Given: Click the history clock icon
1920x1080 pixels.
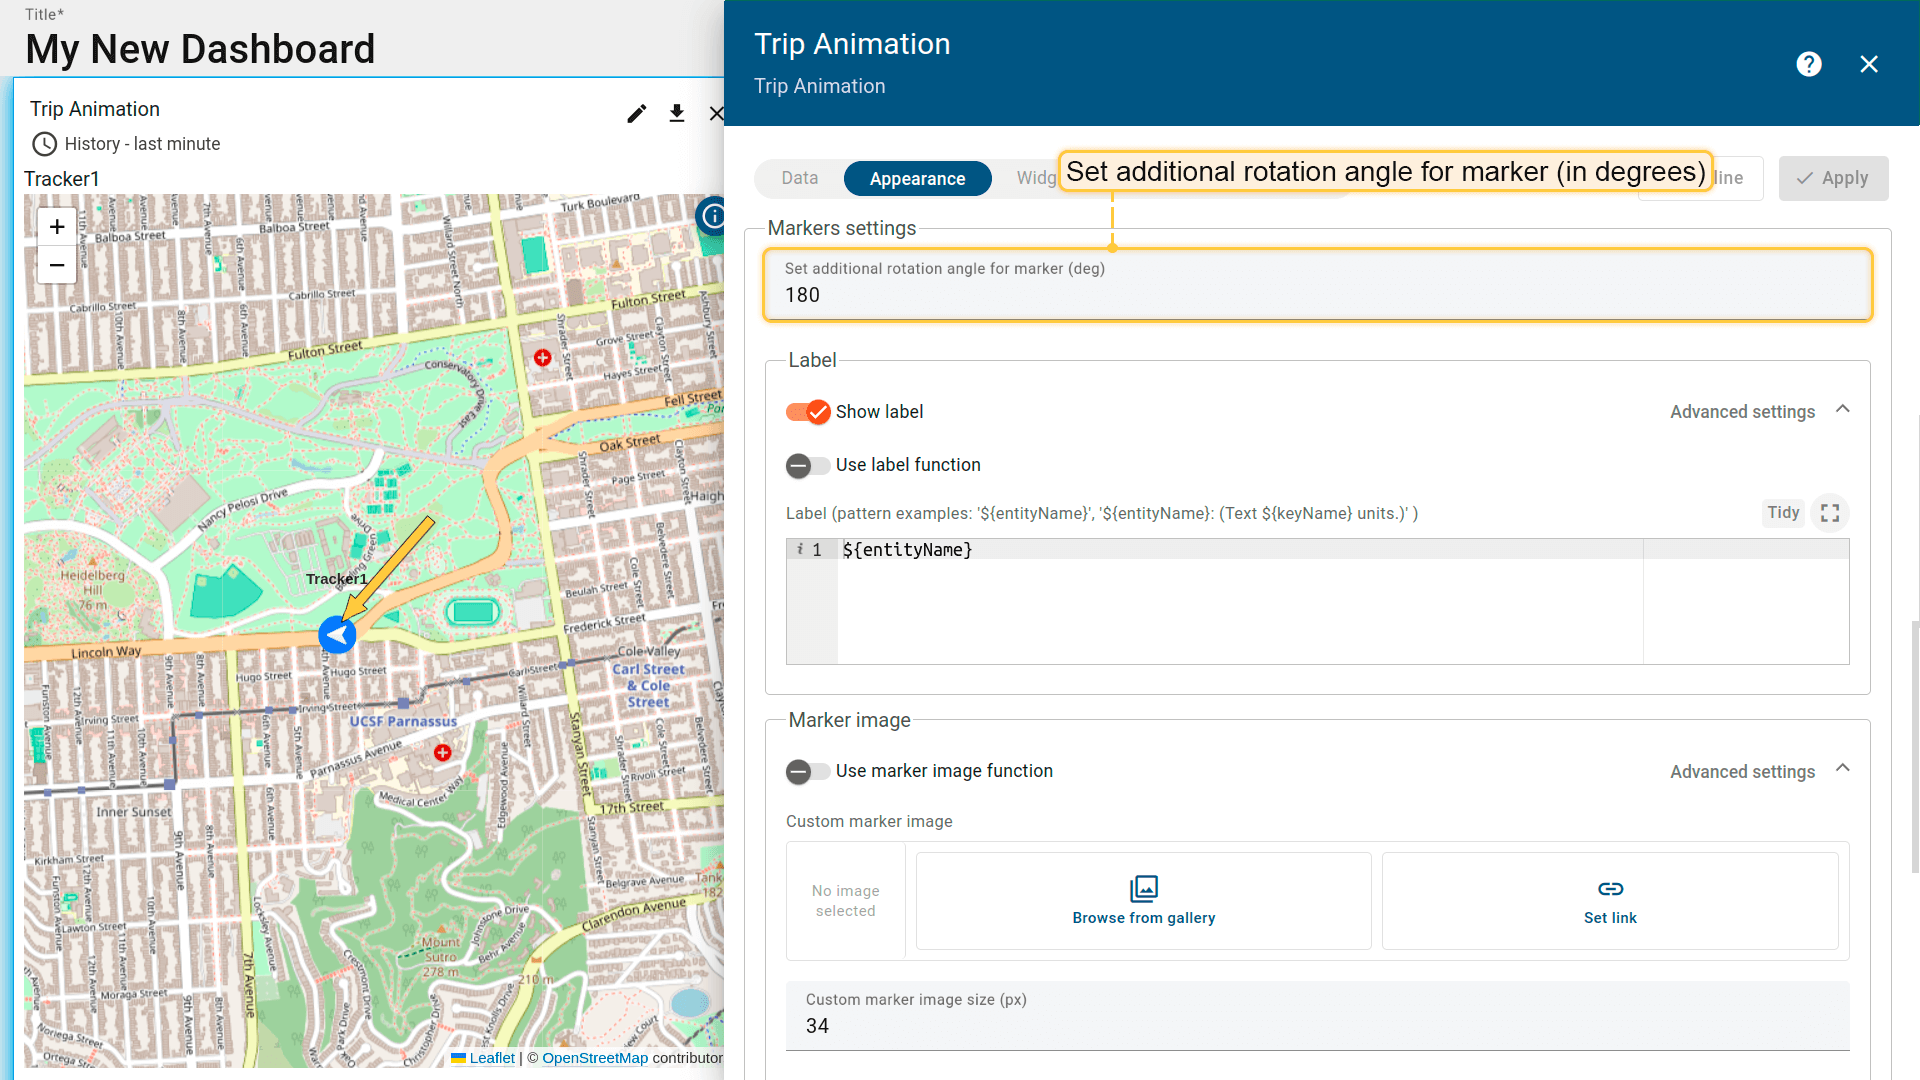Looking at the screenshot, I should (44, 144).
